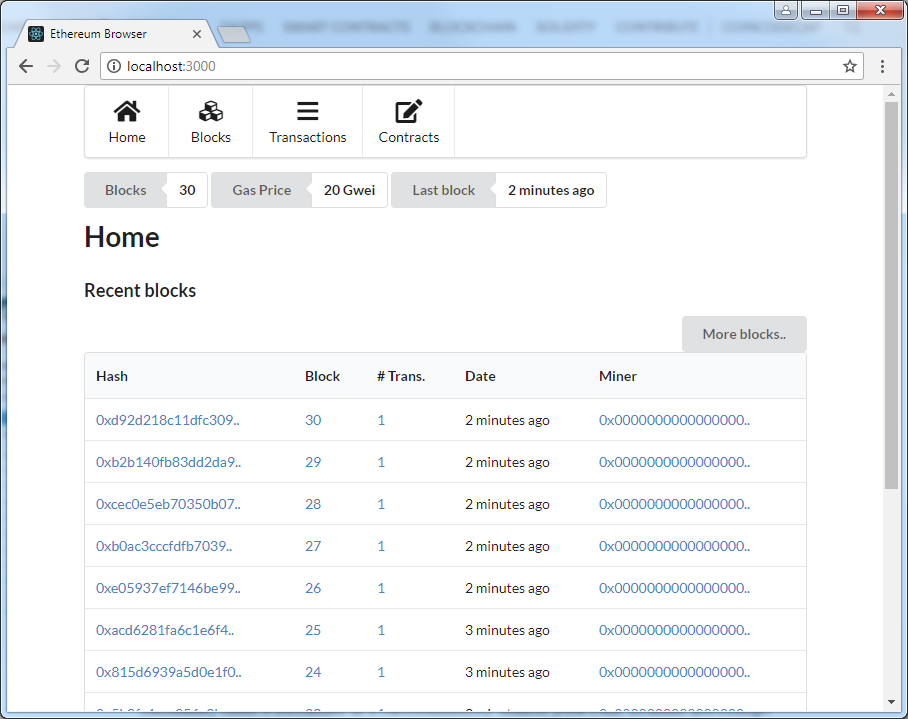
Task: Open block hash 0xe05937ef7146be99..
Action: (169, 588)
